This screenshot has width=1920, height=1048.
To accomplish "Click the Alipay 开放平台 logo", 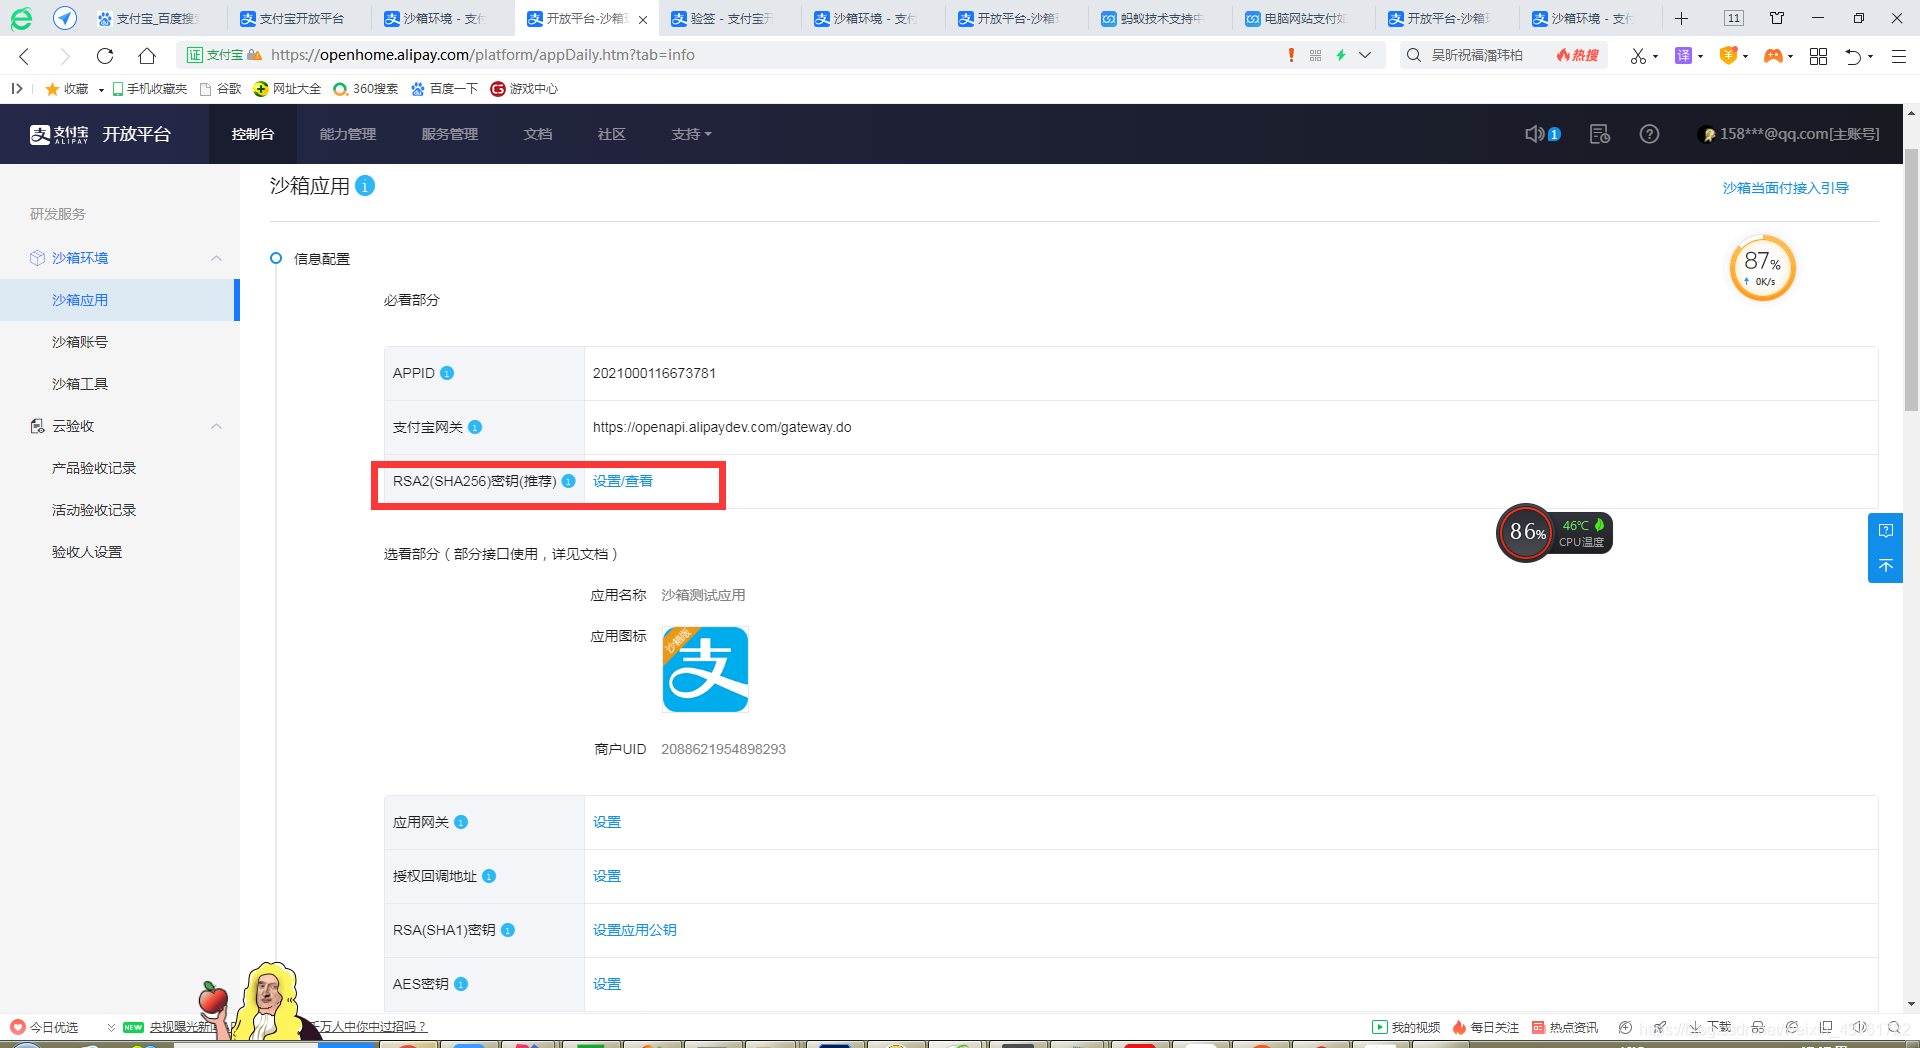I will pyautogui.click(x=100, y=134).
